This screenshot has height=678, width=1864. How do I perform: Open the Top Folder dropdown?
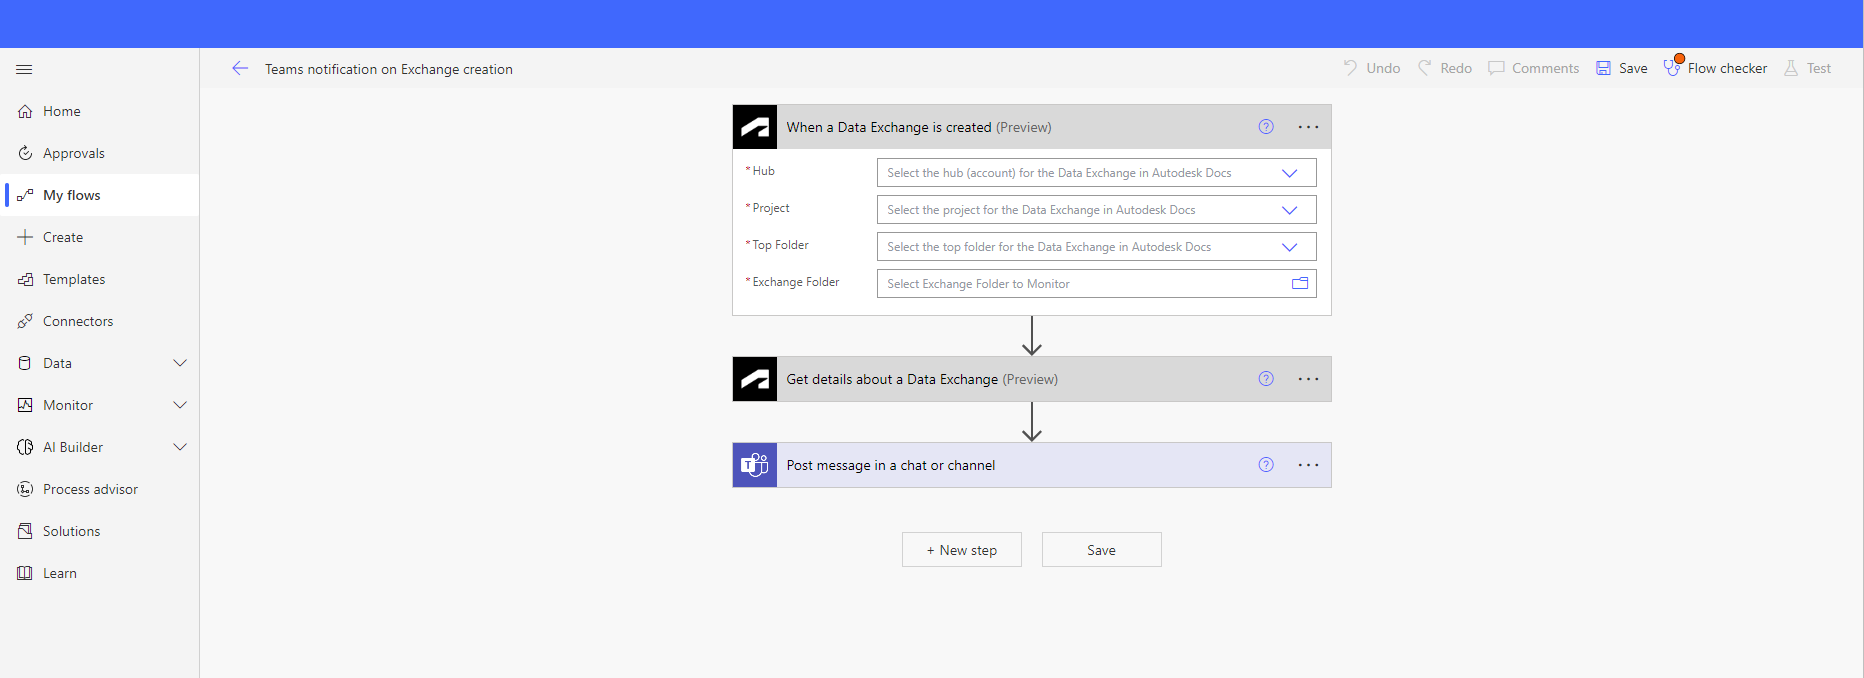pos(1096,247)
